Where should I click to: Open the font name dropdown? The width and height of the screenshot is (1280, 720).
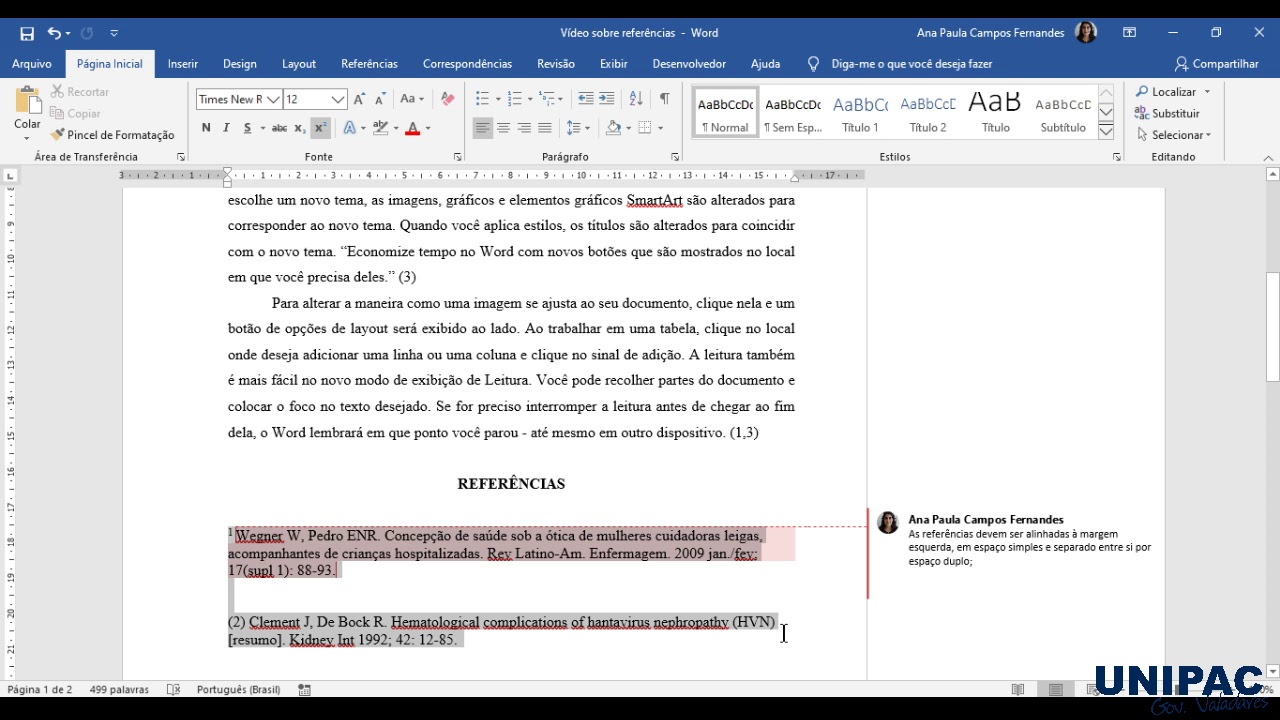click(272, 99)
